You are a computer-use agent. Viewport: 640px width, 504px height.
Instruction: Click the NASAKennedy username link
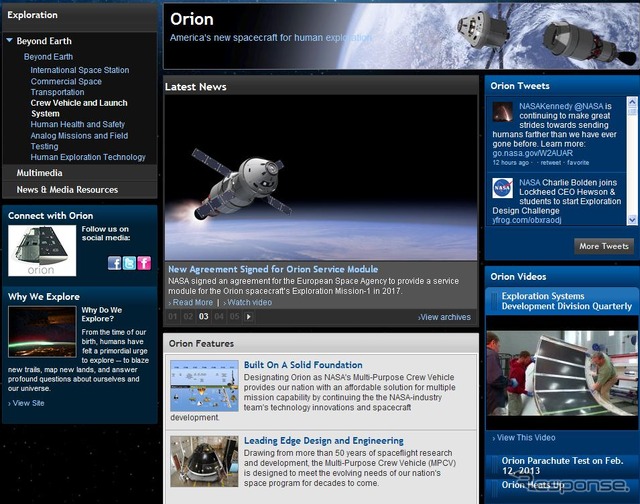pos(546,106)
